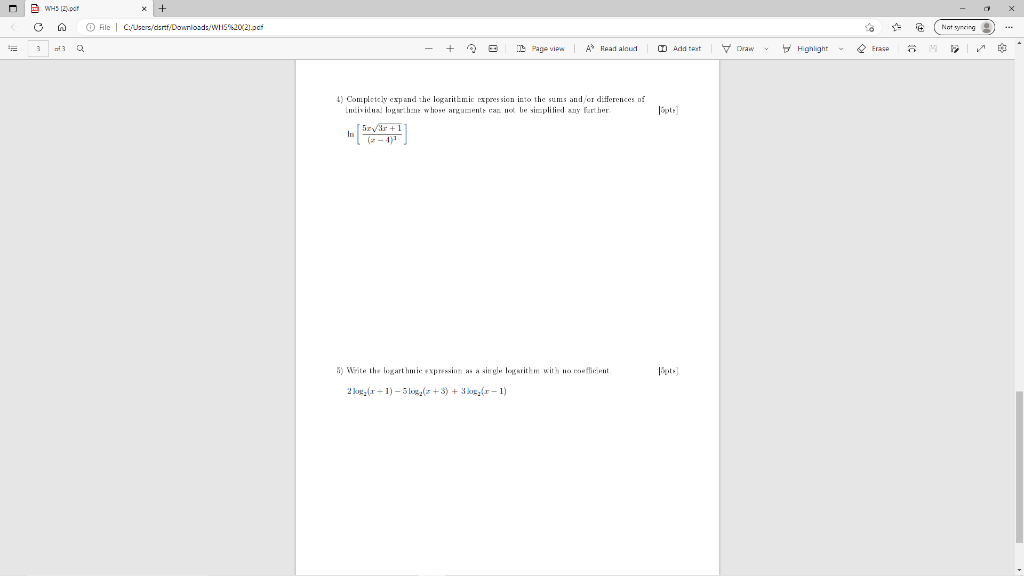The image size is (1024, 576).
Task: Open PDF viewer settings gear
Action: [1002, 48]
